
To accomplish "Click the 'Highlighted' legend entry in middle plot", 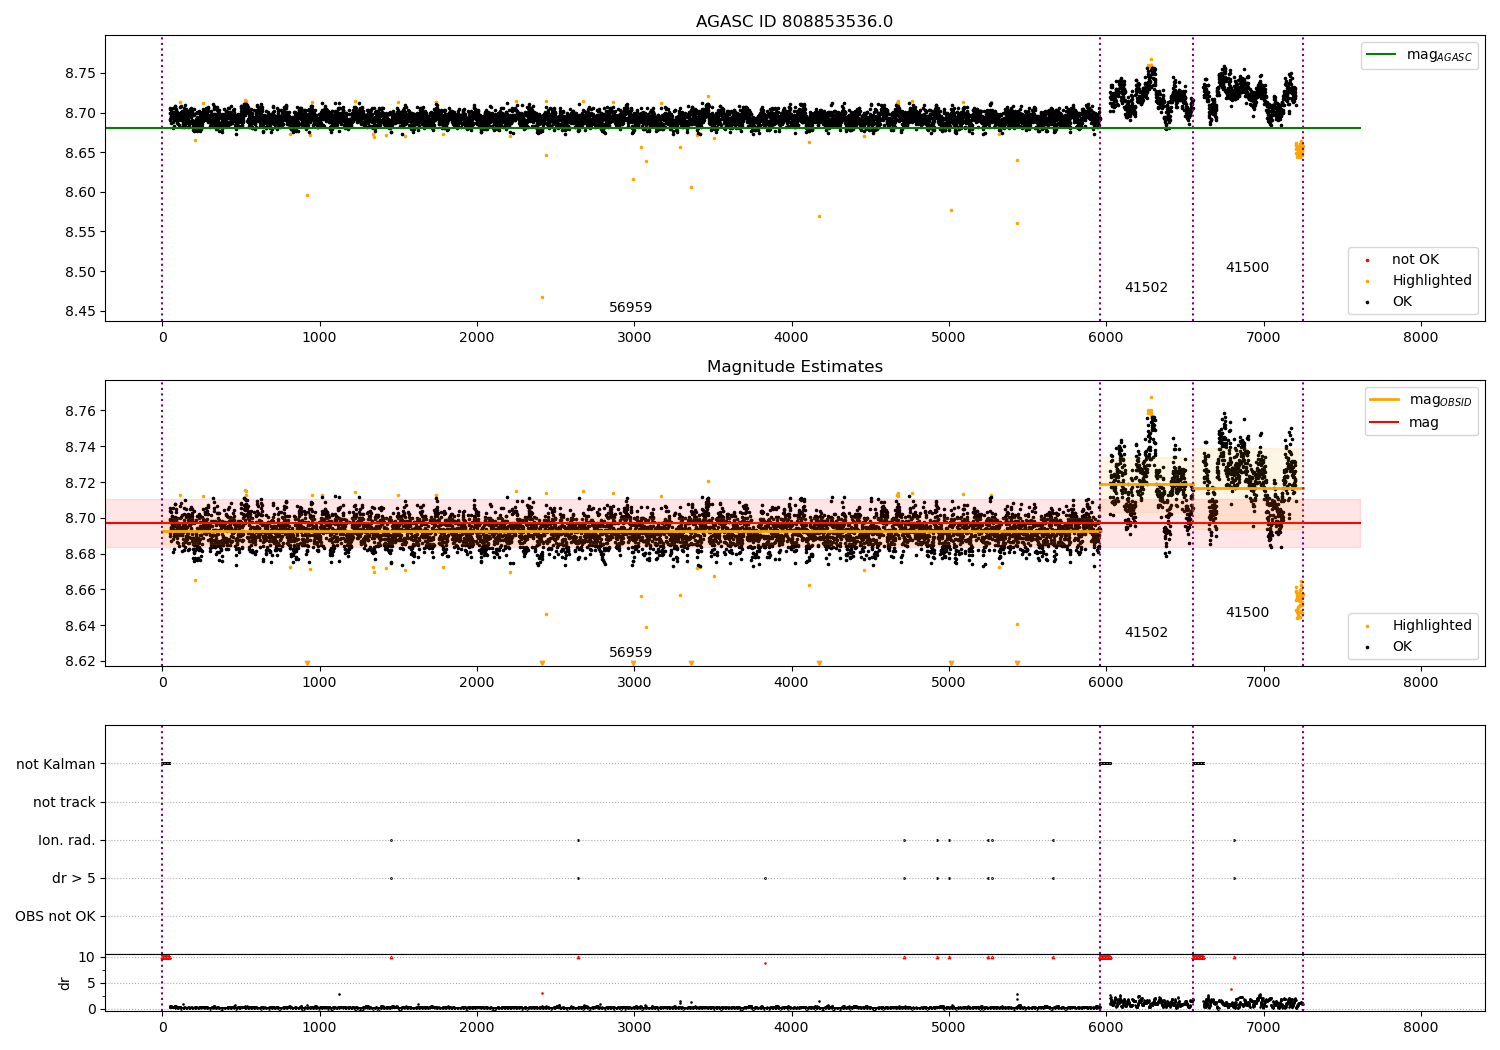I will (1431, 626).
